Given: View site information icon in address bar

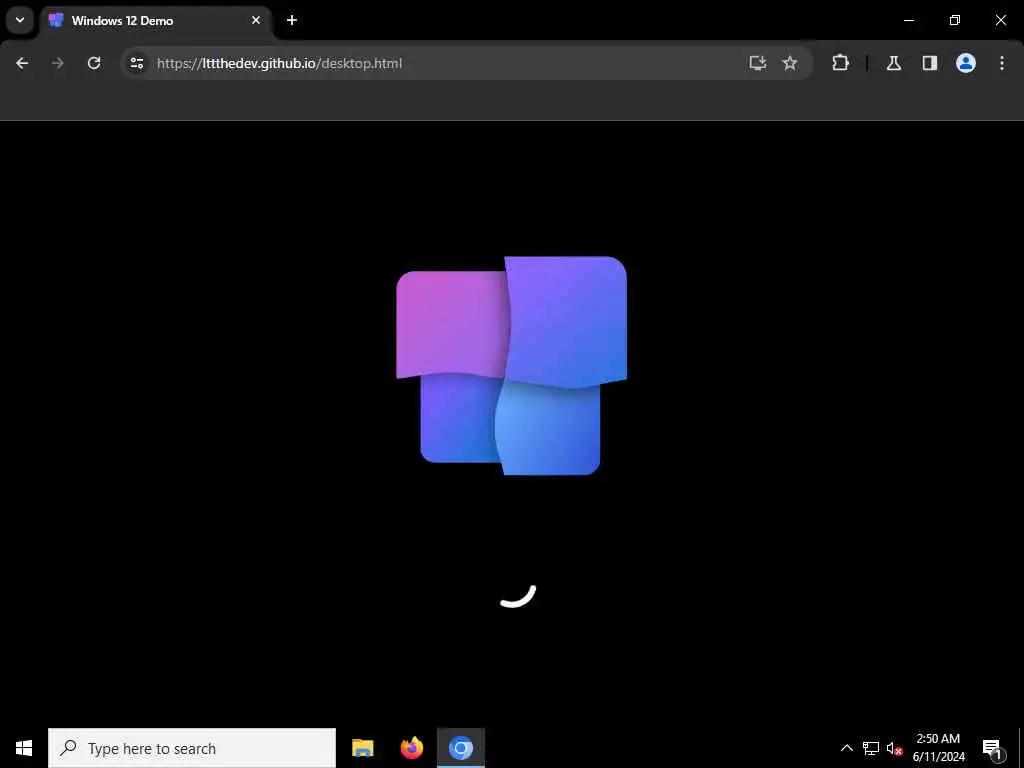Looking at the screenshot, I should tap(137, 63).
